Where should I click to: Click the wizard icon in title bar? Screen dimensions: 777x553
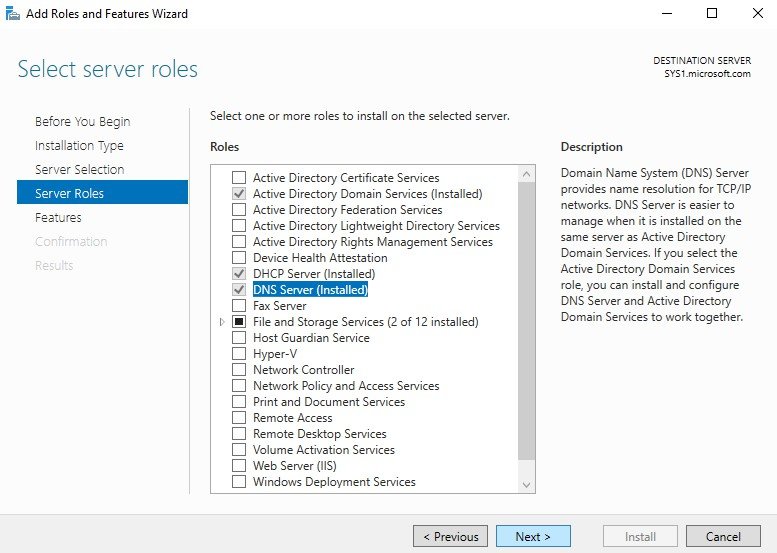click(12, 13)
